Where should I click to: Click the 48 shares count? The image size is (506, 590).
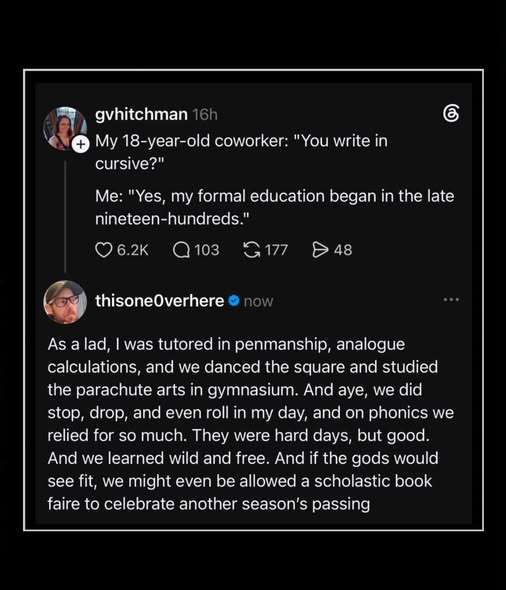pos(343,250)
